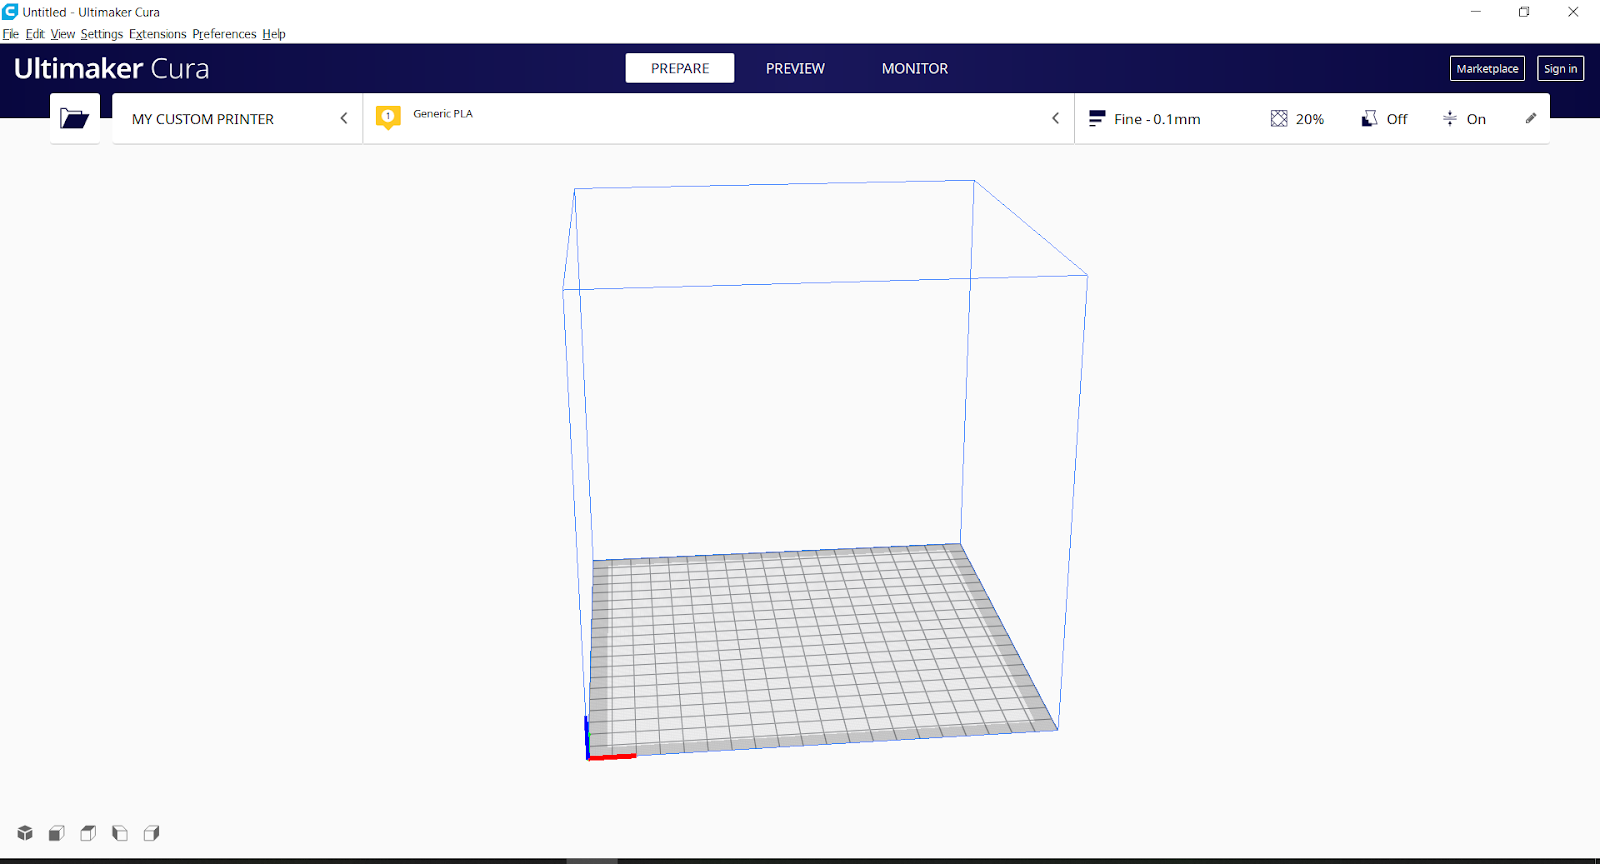1600x864 pixels.
Task: Click the build plate adhesion icon
Action: click(1450, 119)
